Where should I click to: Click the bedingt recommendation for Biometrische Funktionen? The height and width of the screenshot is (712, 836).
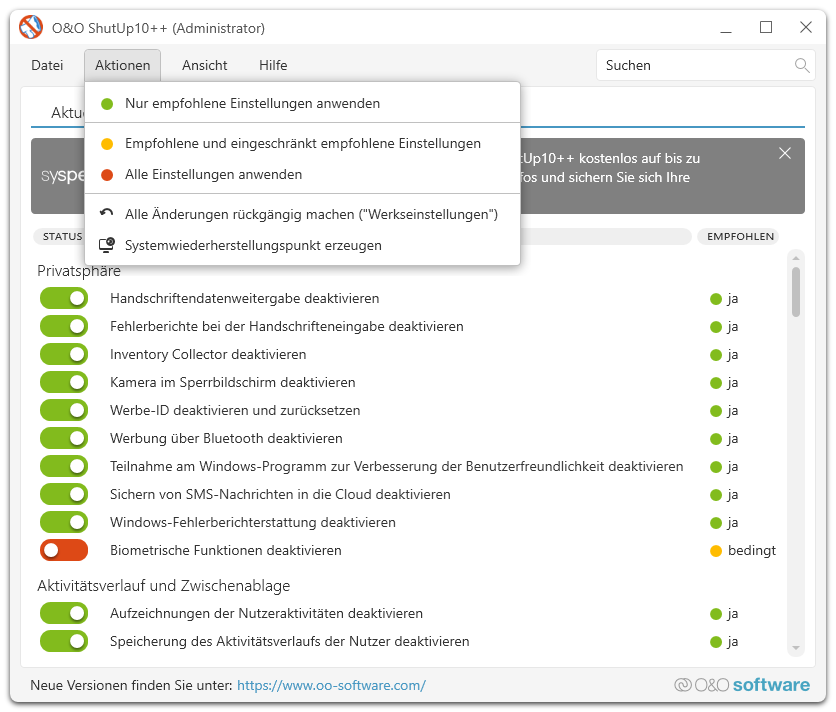point(743,550)
